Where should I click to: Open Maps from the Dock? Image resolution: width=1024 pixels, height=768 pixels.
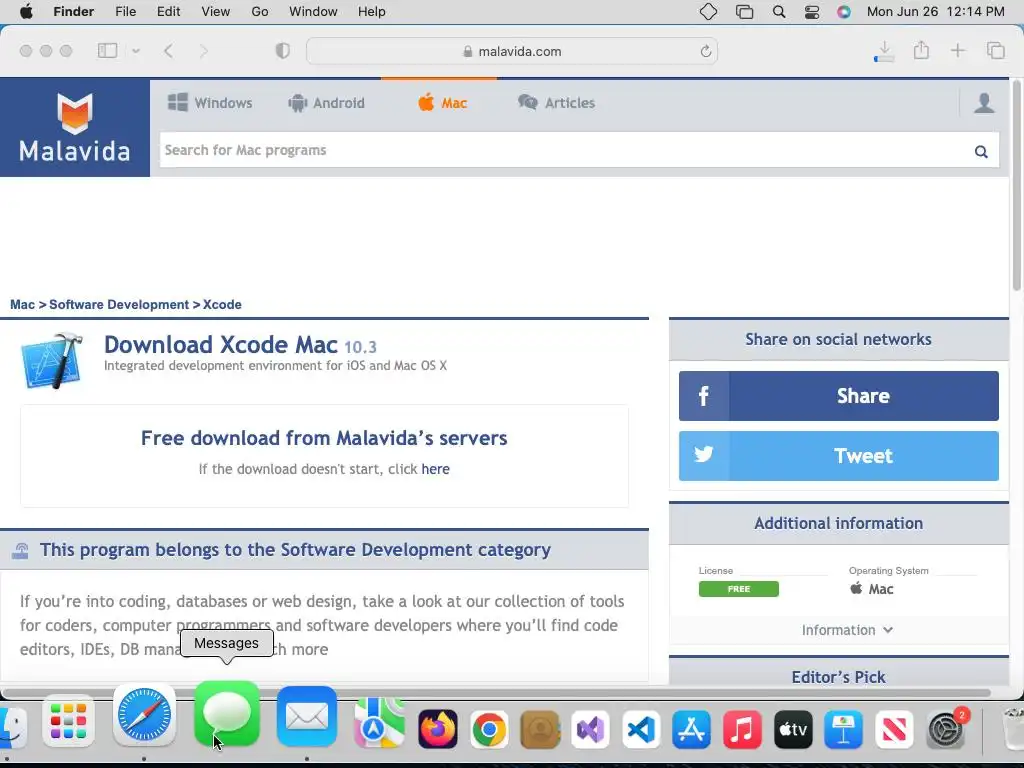tap(379, 722)
